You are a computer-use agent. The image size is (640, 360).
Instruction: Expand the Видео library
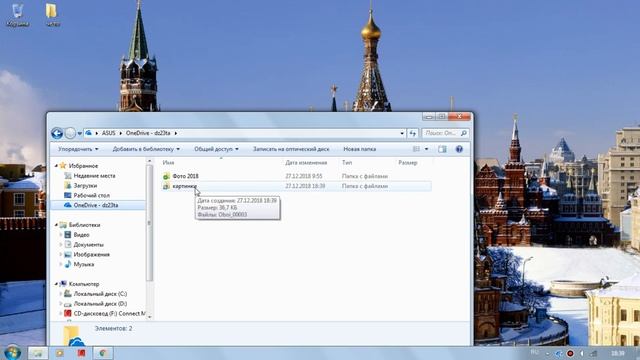61,235
